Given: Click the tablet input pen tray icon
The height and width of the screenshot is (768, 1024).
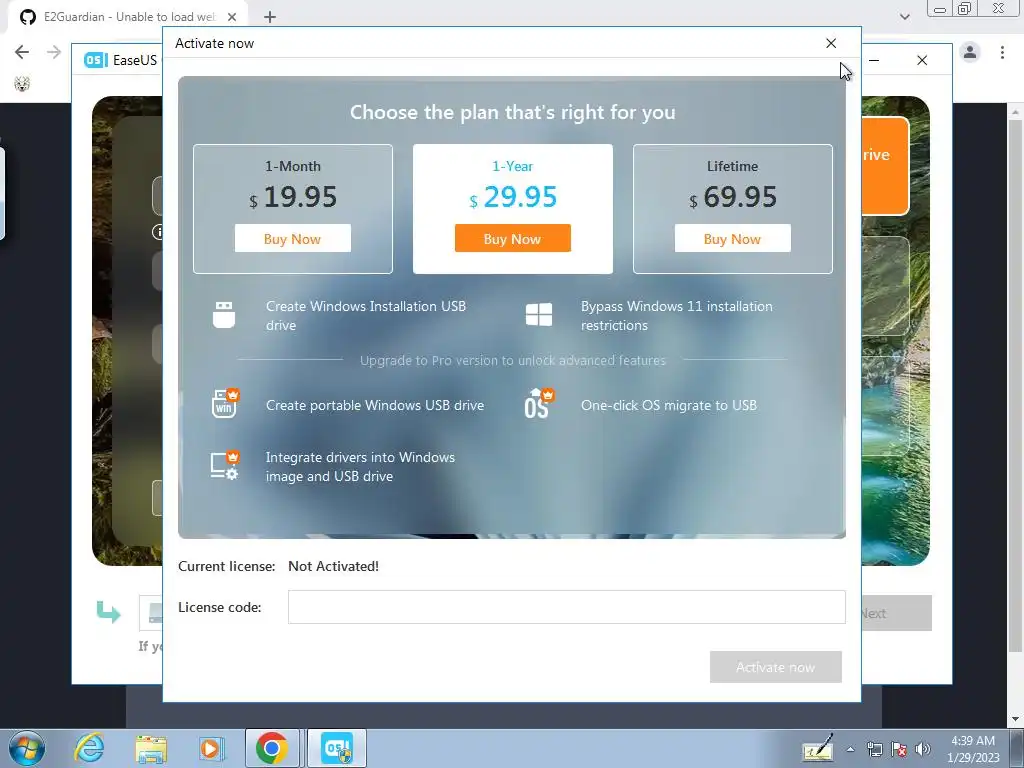Looking at the screenshot, I should point(818,748).
